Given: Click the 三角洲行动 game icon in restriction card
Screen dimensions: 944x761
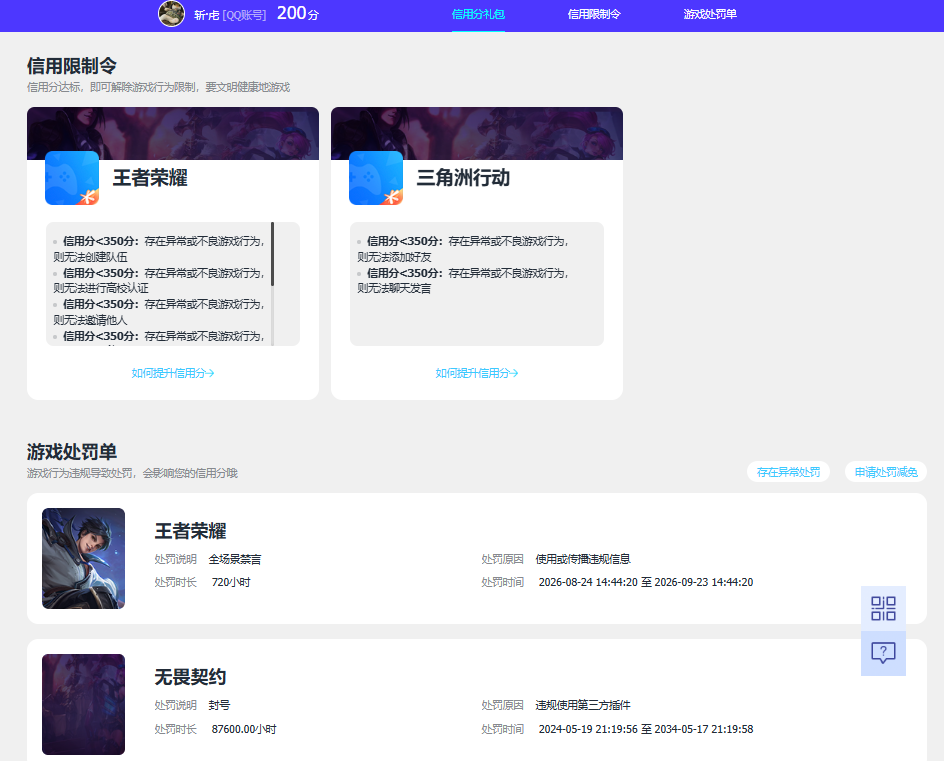Looking at the screenshot, I should click(376, 178).
